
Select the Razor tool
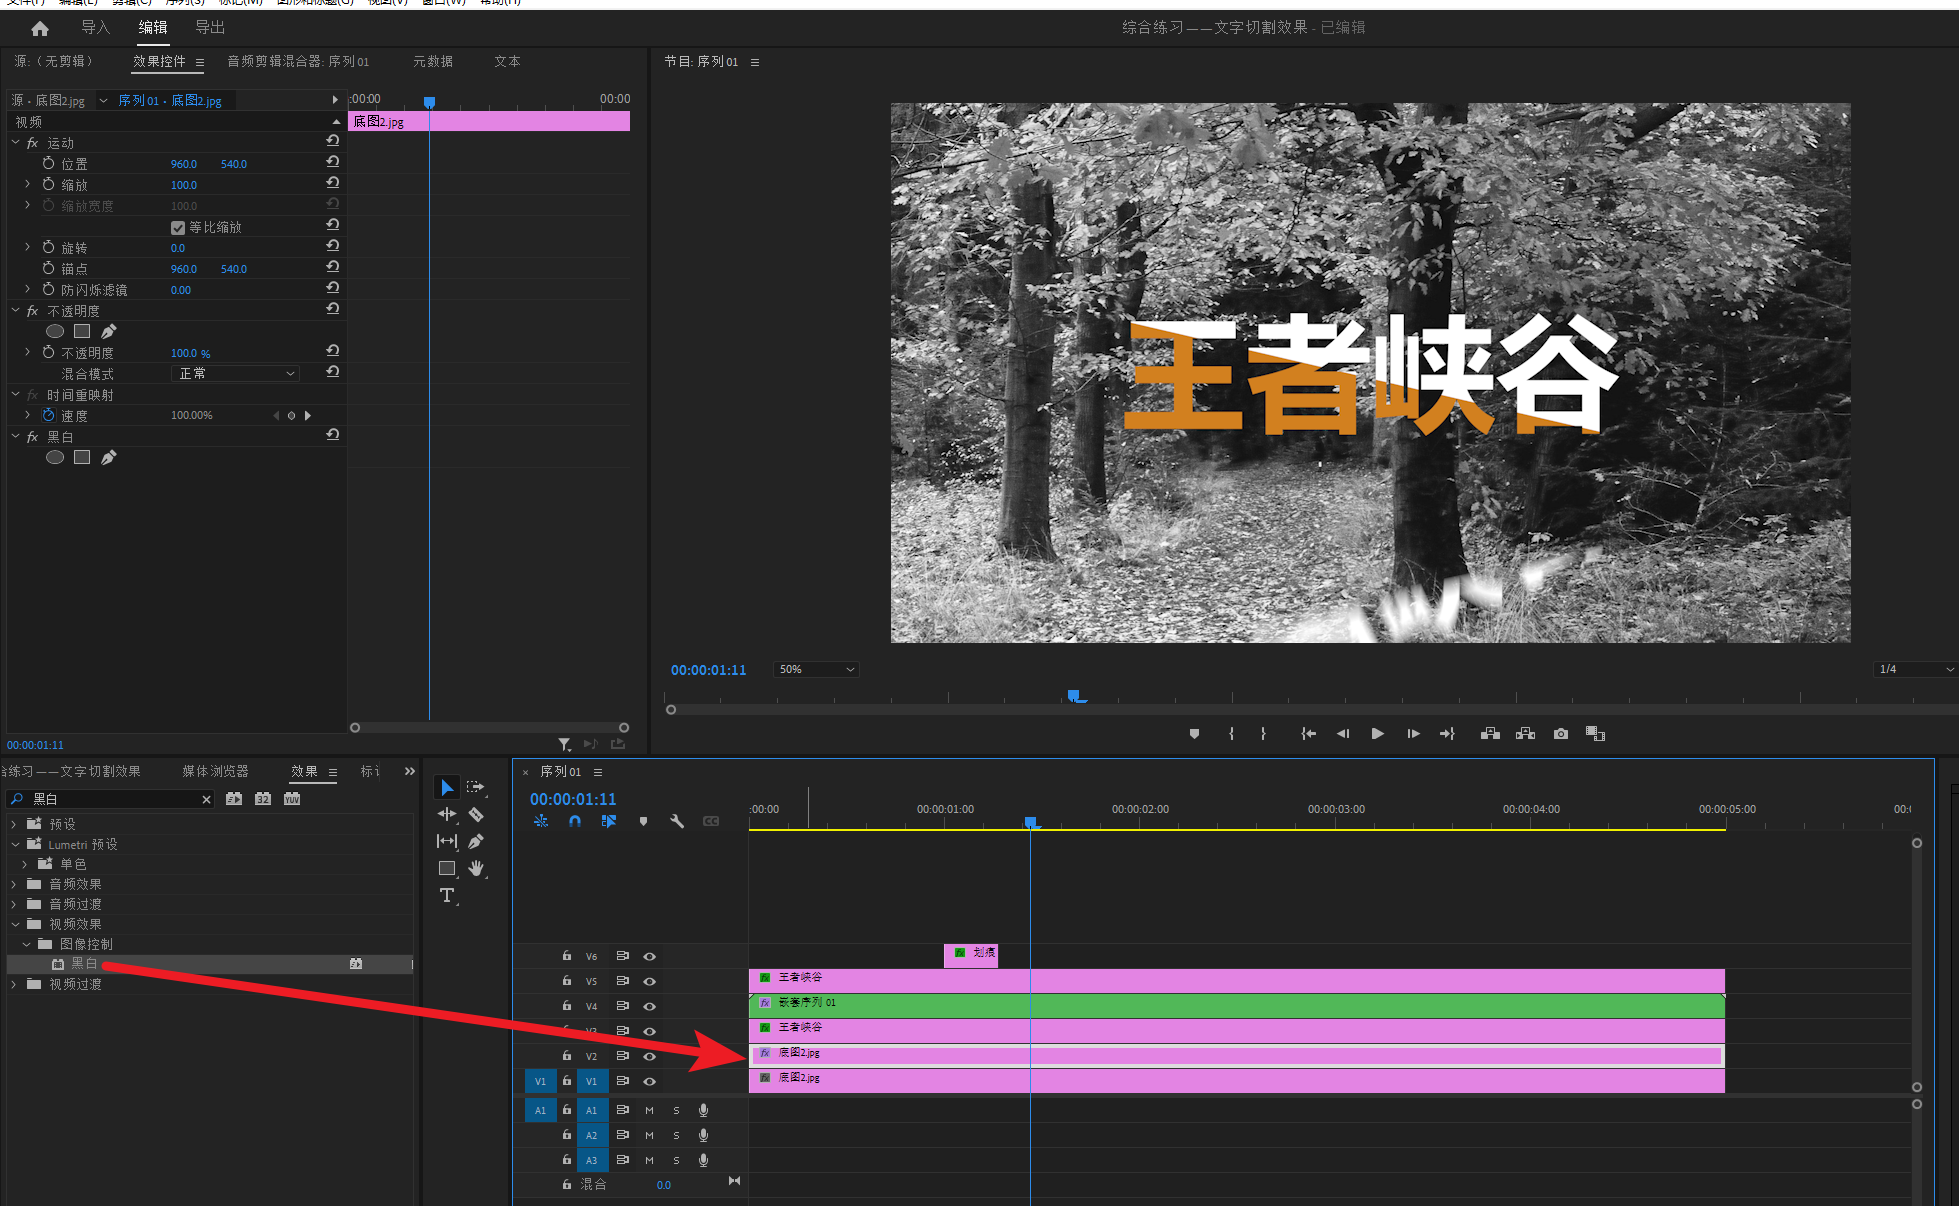tap(476, 815)
